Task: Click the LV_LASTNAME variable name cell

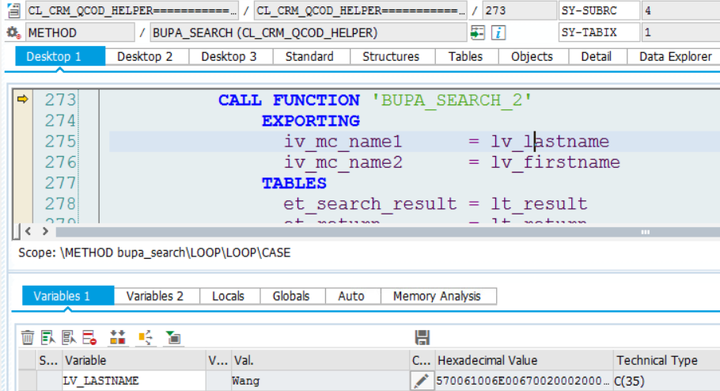Action: click(x=134, y=381)
